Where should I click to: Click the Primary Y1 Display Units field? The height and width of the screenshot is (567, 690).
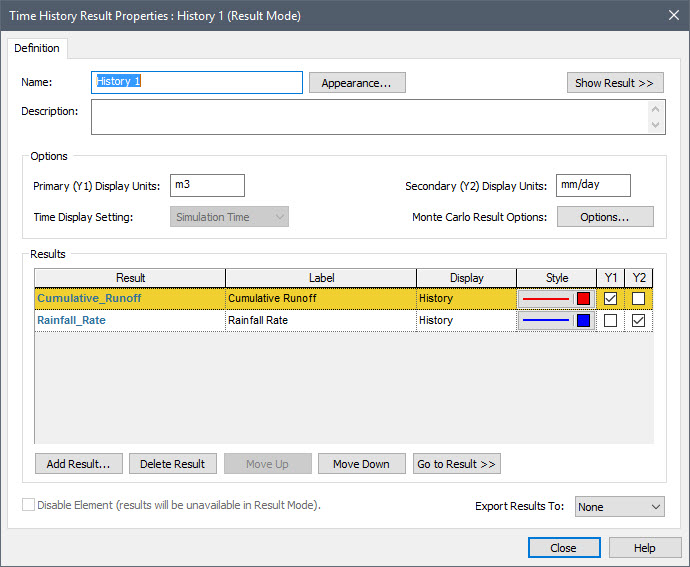[x=207, y=186]
